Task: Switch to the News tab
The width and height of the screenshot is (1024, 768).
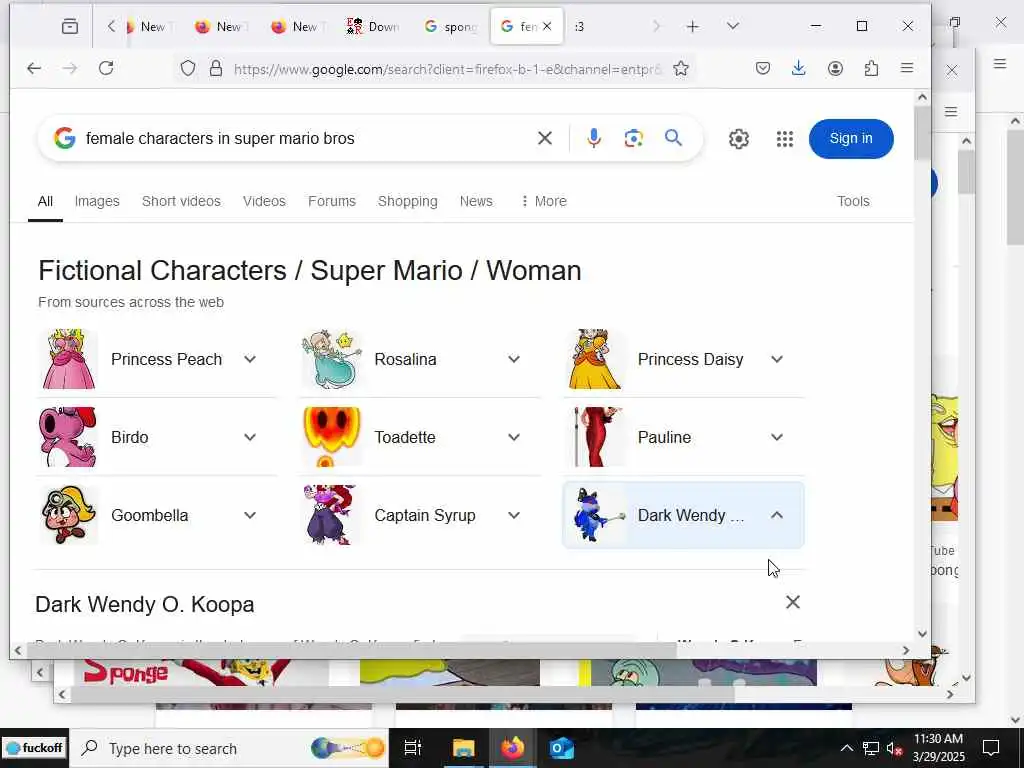Action: pyautogui.click(x=476, y=201)
